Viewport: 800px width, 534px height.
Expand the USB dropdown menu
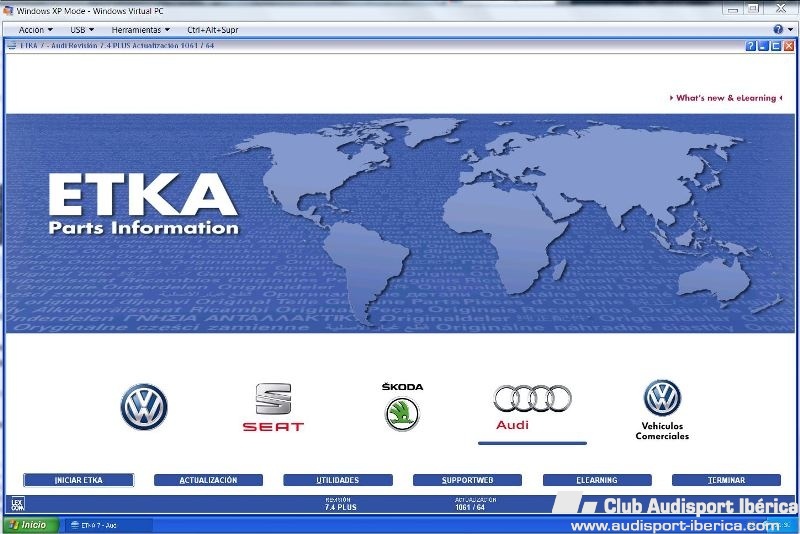point(82,30)
